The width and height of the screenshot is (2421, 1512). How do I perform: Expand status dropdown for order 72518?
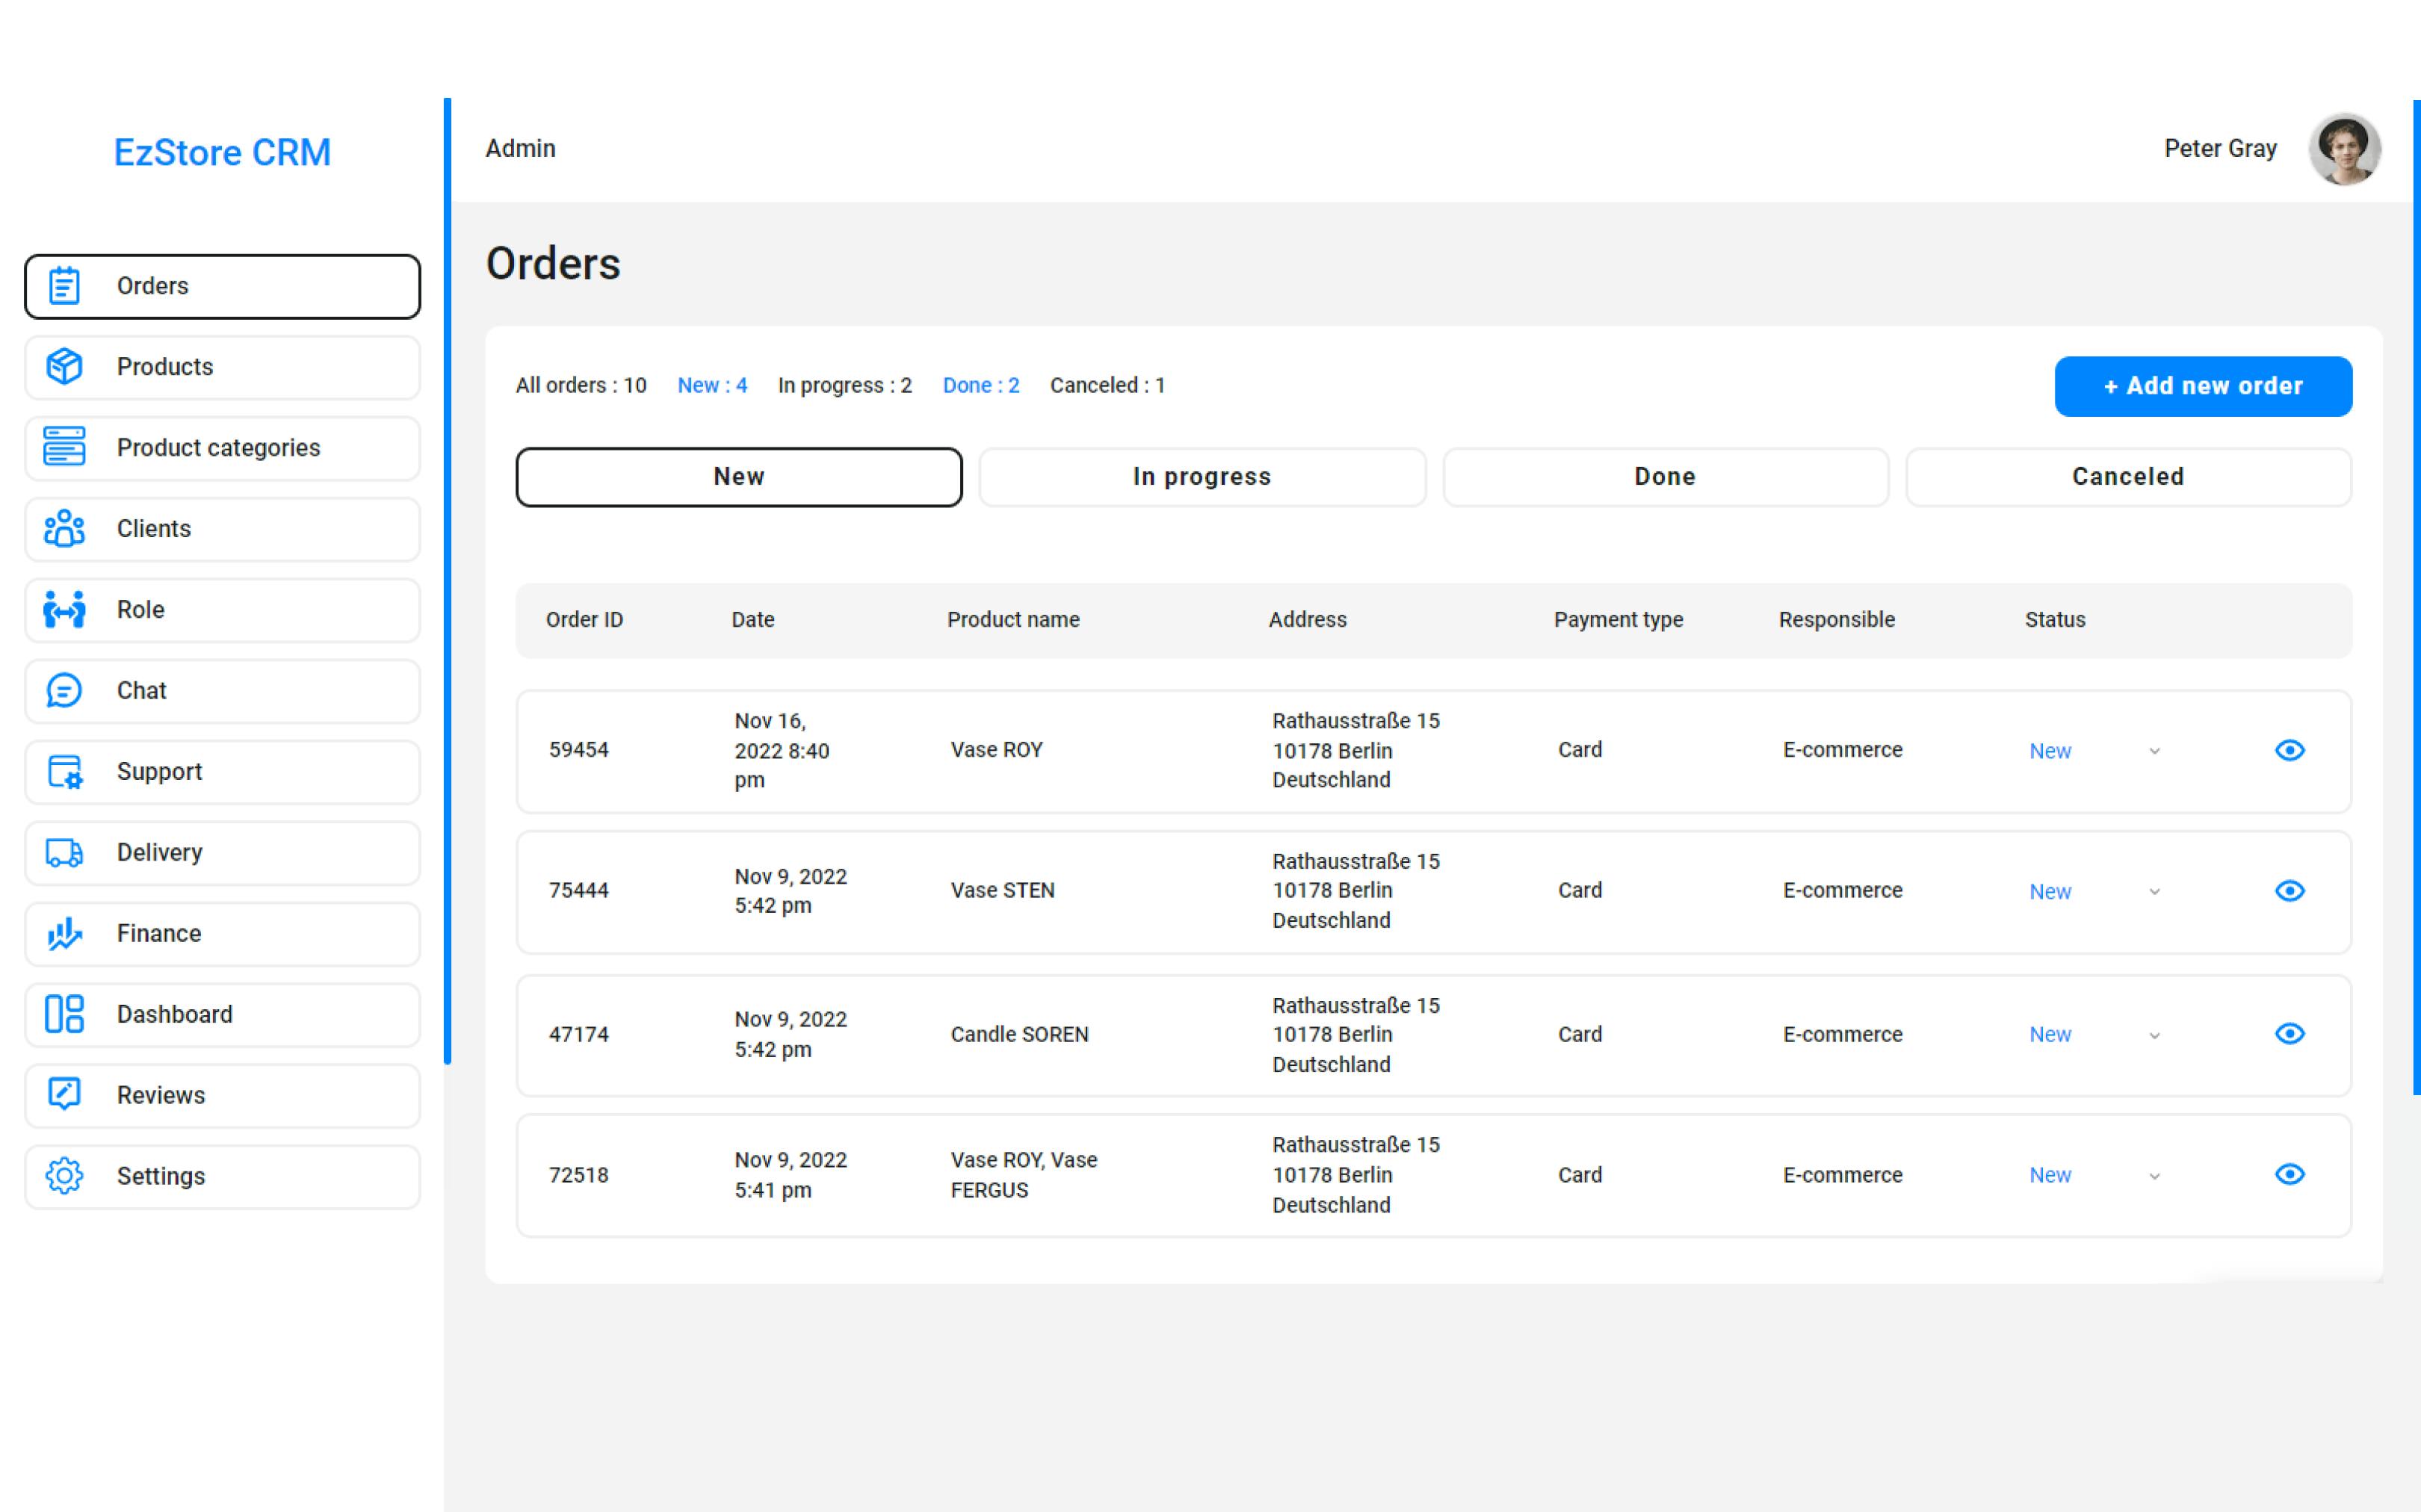click(2154, 1176)
